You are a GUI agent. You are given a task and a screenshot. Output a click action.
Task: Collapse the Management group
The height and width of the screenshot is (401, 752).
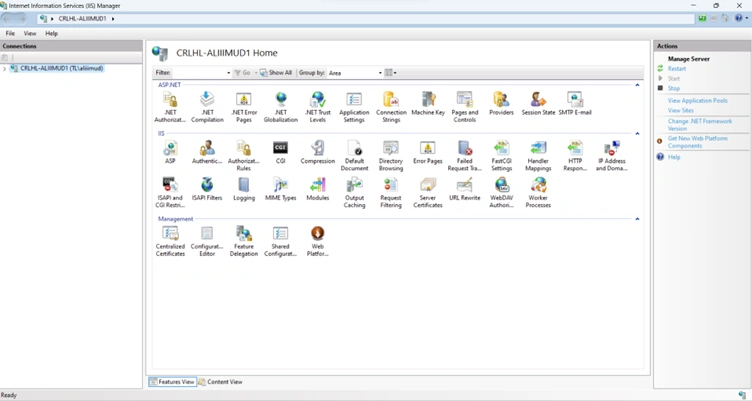point(637,219)
